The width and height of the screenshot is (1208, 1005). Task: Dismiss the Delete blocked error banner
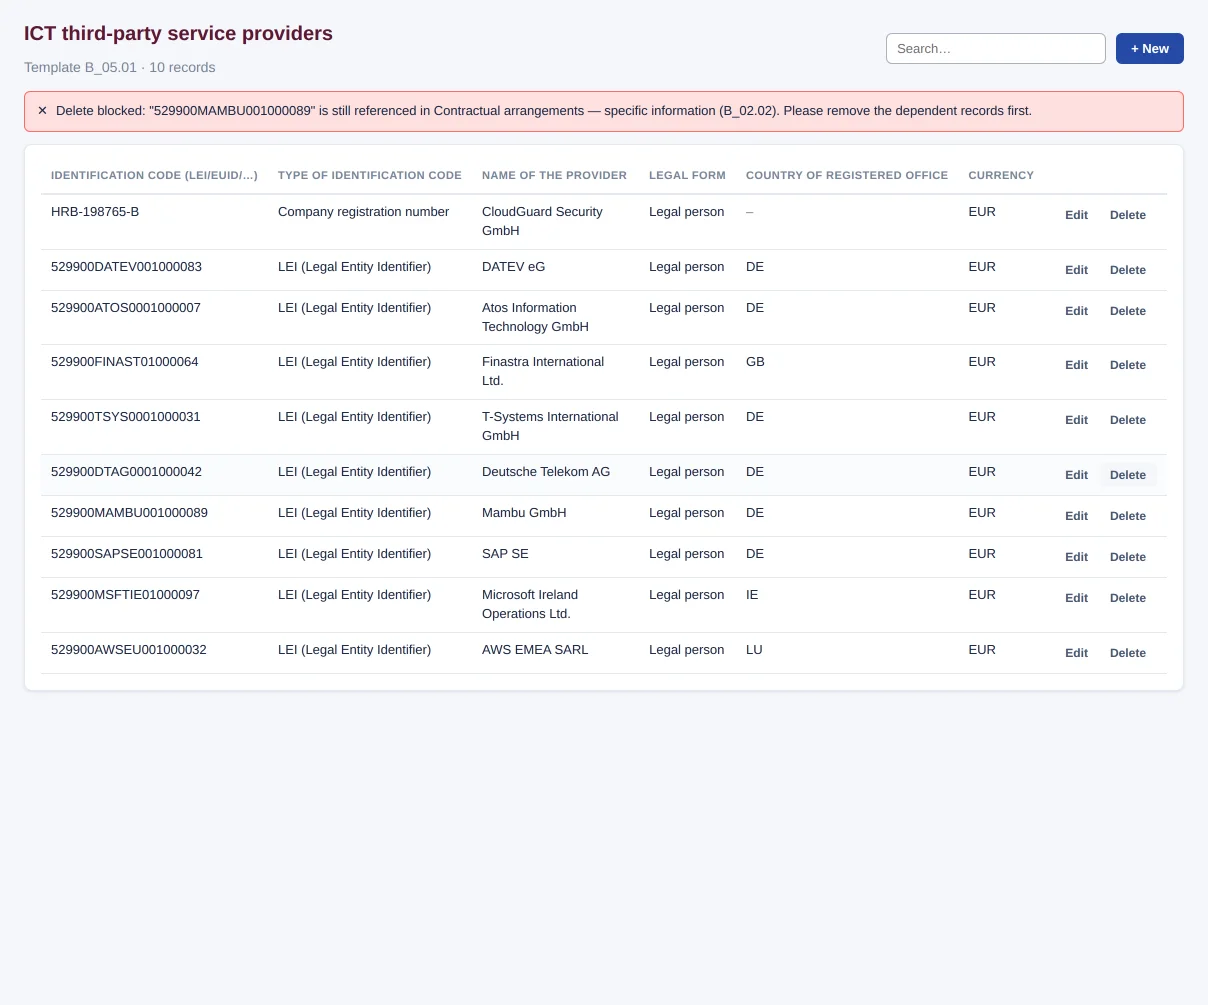tap(42, 111)
